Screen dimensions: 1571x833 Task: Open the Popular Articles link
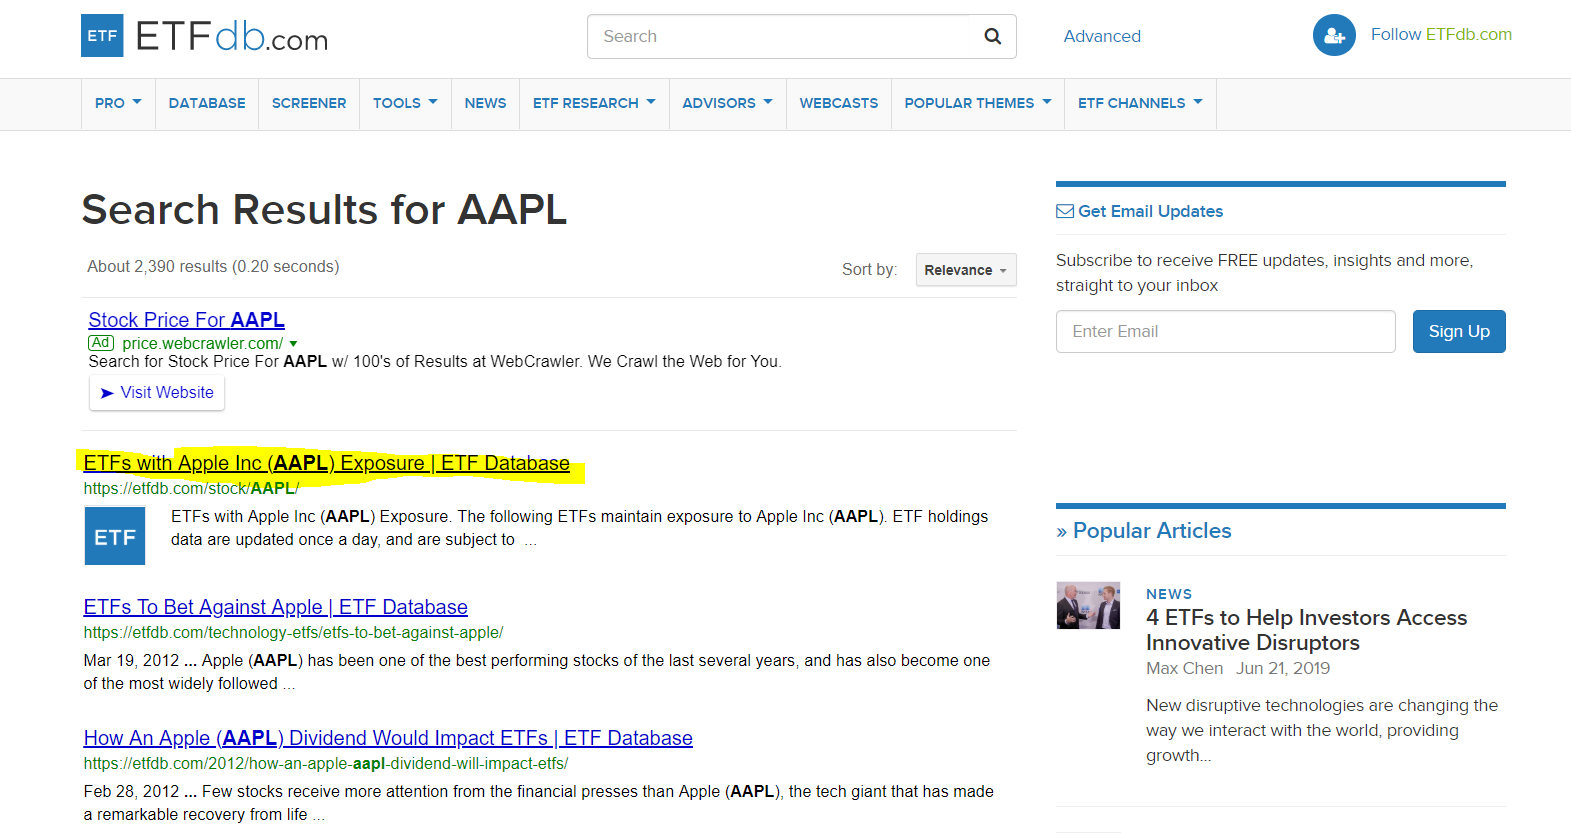click(1152, 531)
